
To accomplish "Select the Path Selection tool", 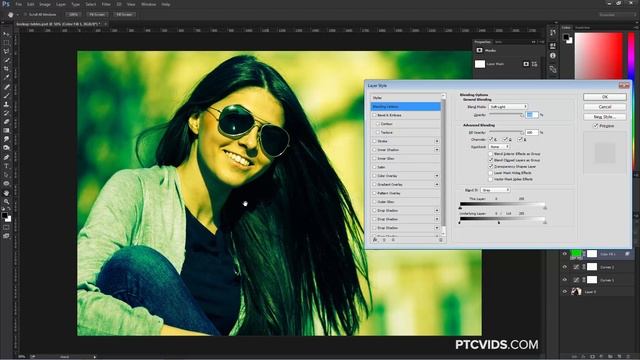I will 6,175.
